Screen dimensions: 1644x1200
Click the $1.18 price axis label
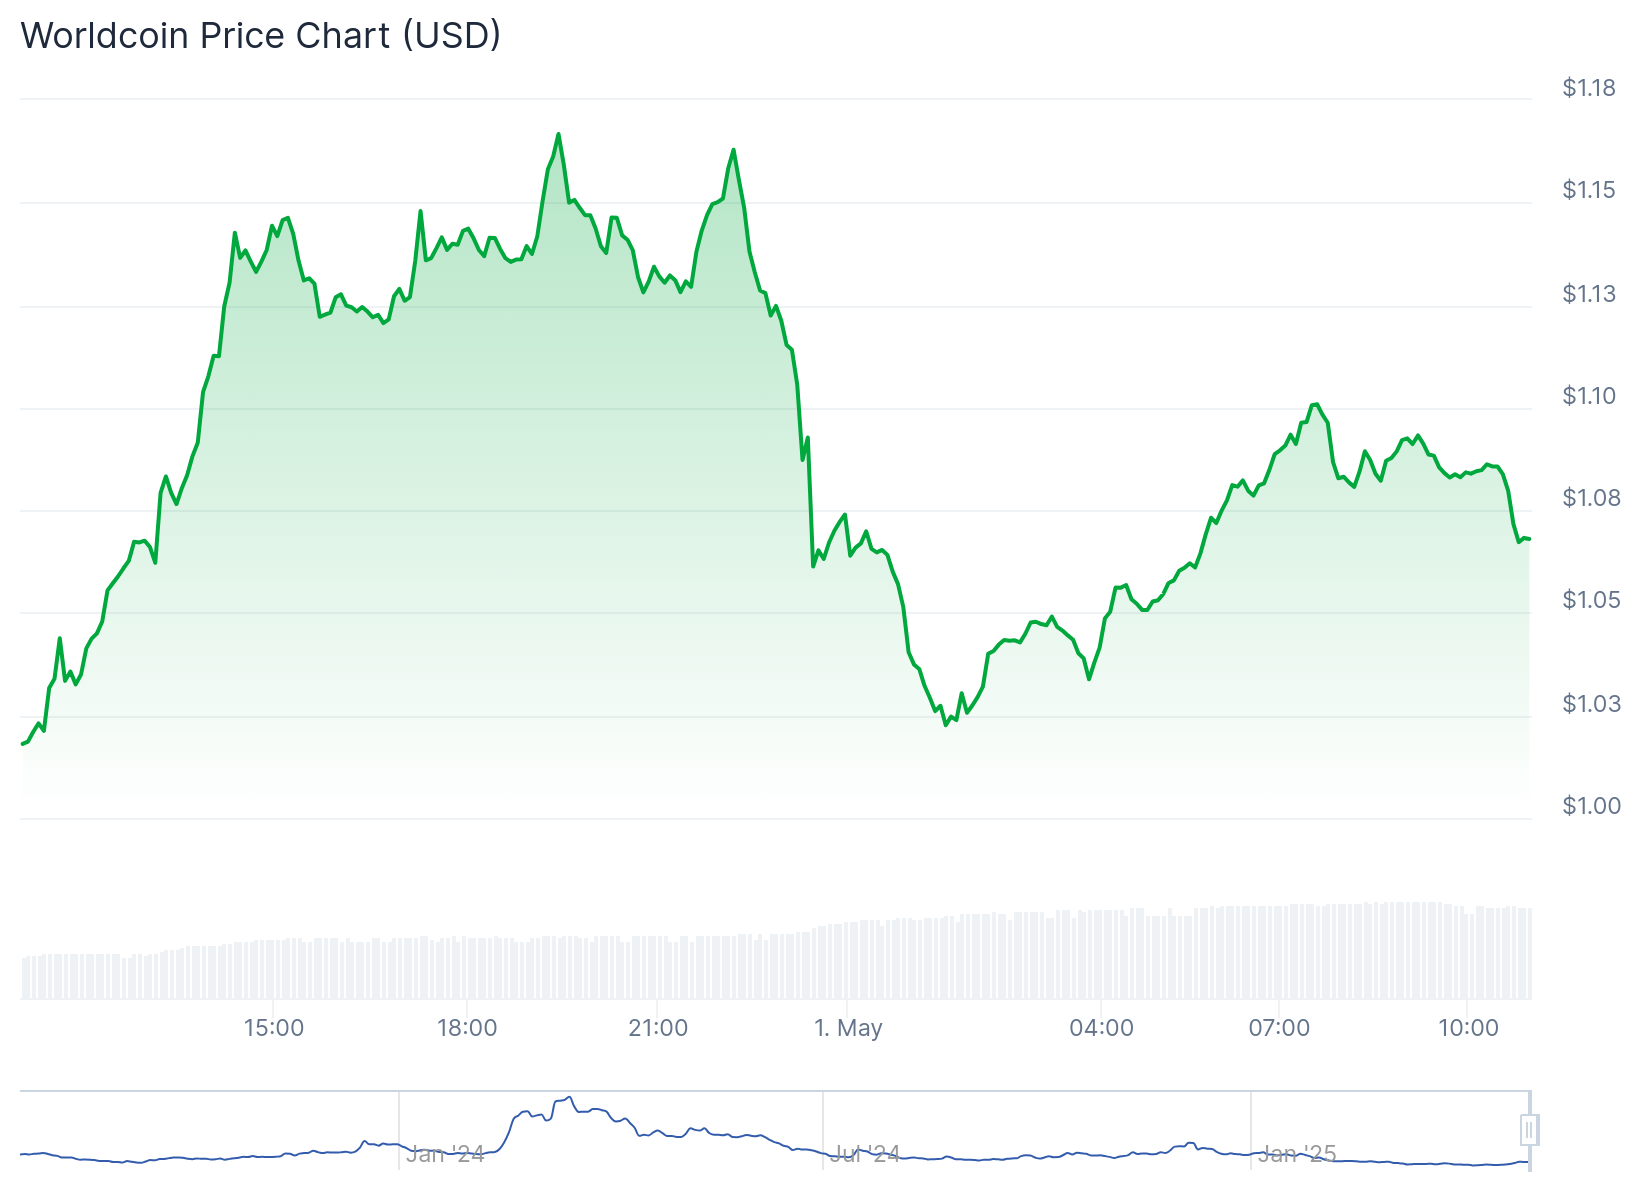1588,88
